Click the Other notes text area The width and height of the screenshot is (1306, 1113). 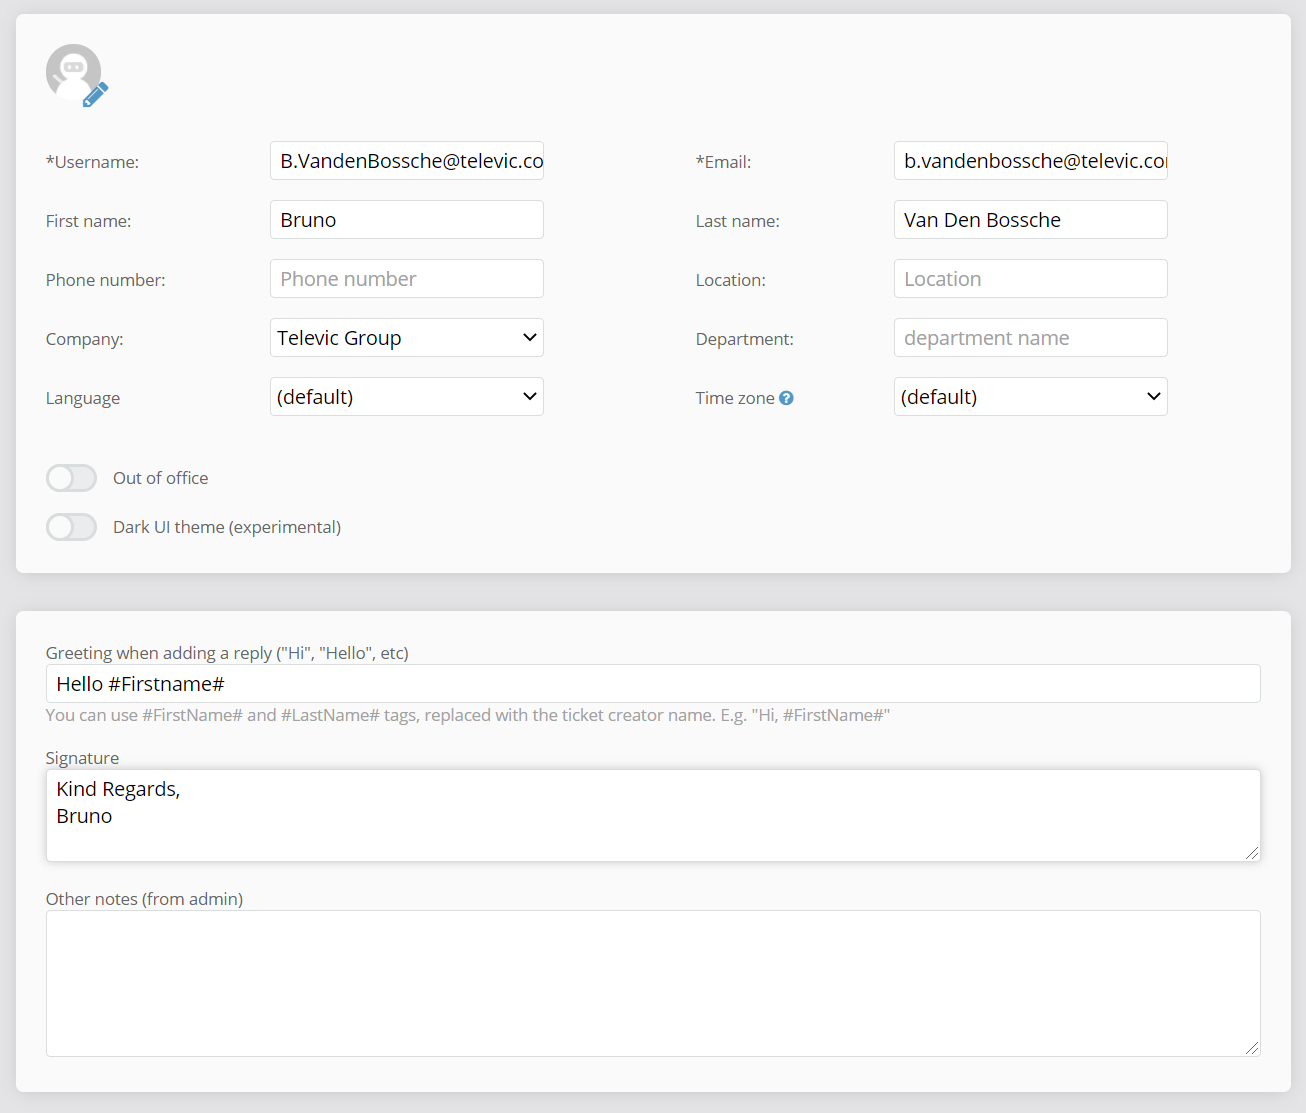(652, 983)
